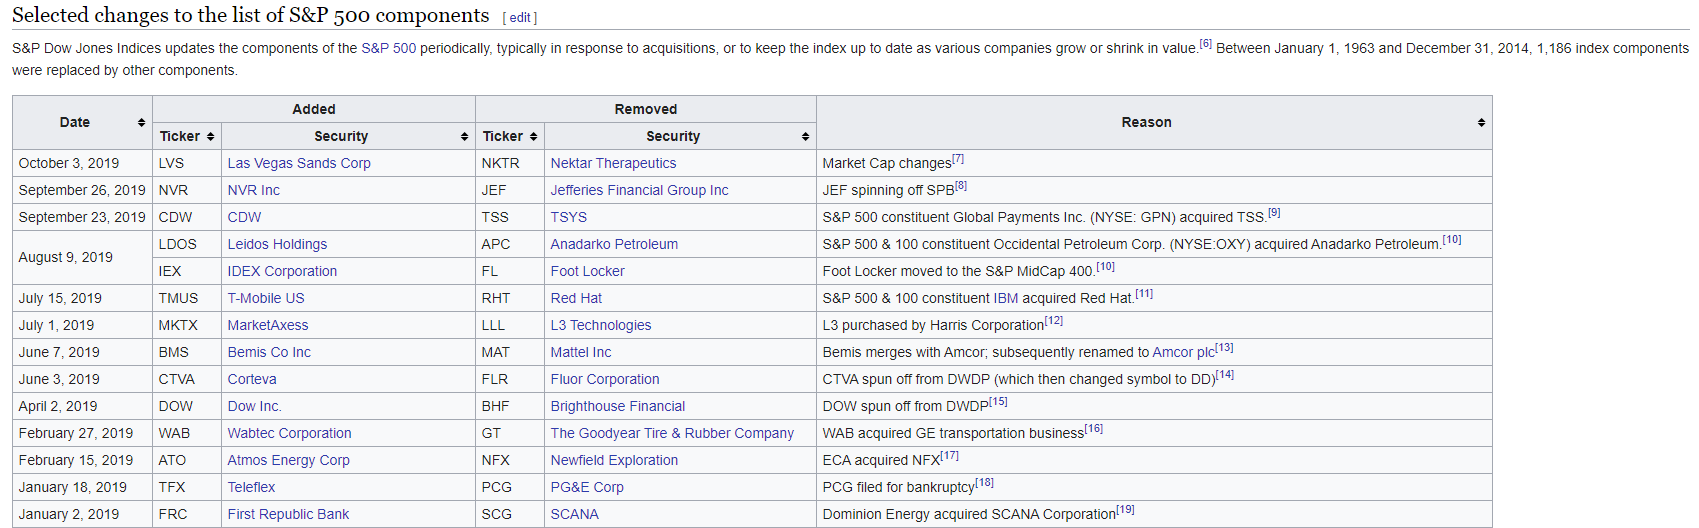This screenshot has width=1699, height=528.
Task: Open citation 16 in the WAB reason
Action: click(1094, 429)
